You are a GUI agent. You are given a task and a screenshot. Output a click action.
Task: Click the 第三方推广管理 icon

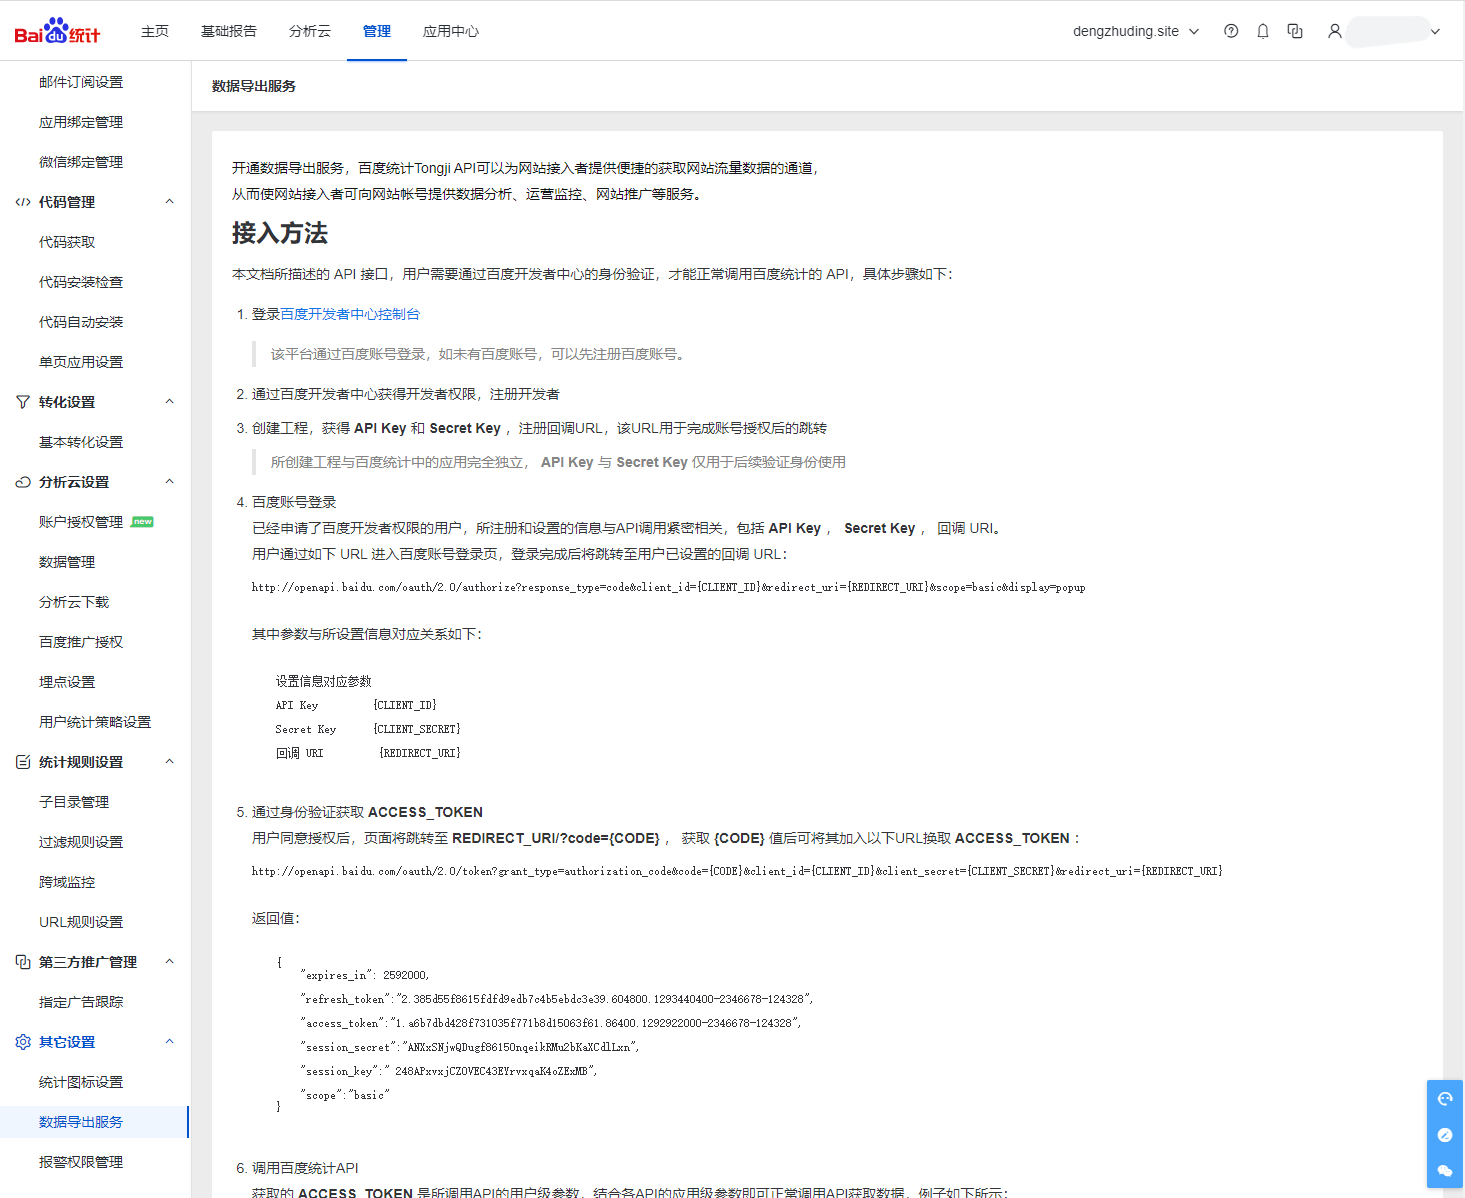23,962
